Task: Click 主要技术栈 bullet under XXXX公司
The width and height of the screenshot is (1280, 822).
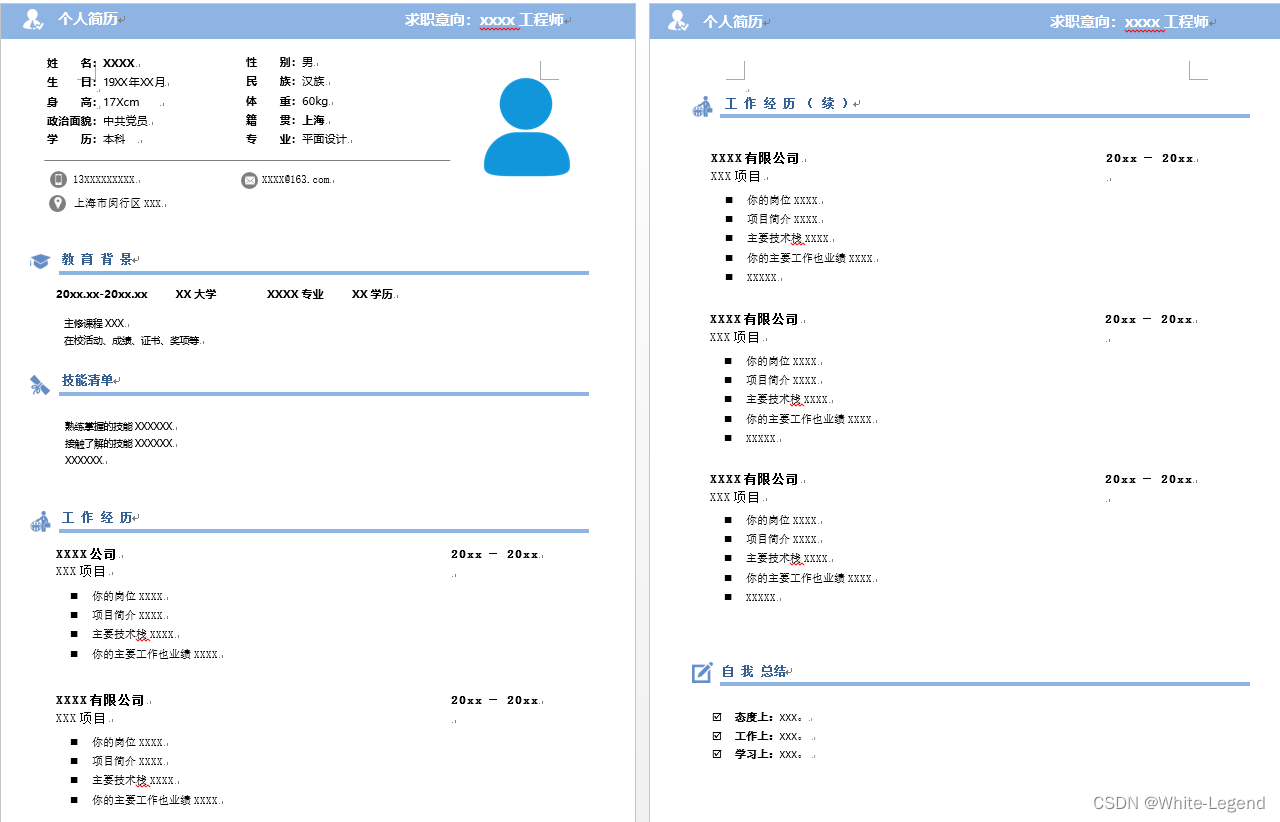Action: click(134, 634)
